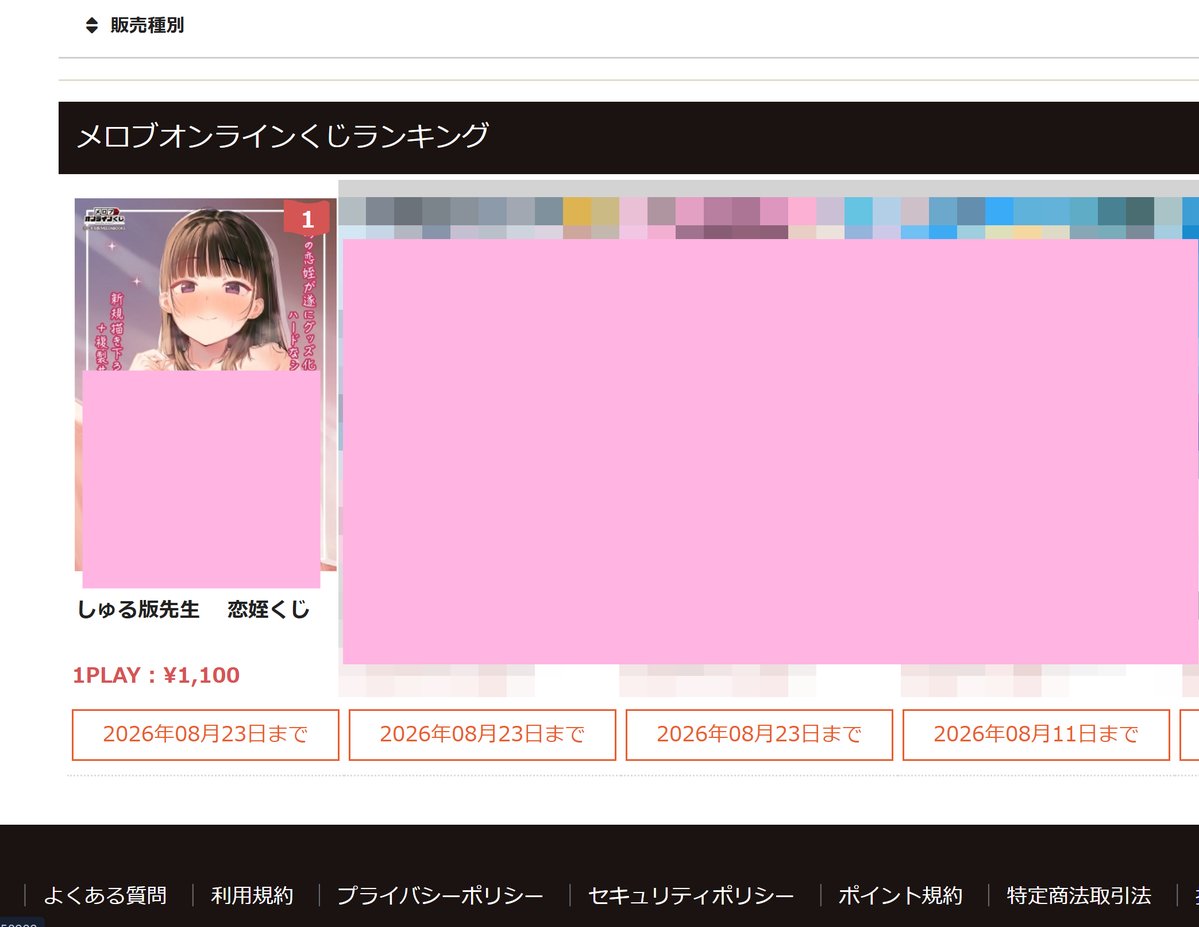Viewport: 1199px width, 927px height.
Task: Open the プライバシーポリシー footer link
Action: pyautogui.click(x=440, y=896)
